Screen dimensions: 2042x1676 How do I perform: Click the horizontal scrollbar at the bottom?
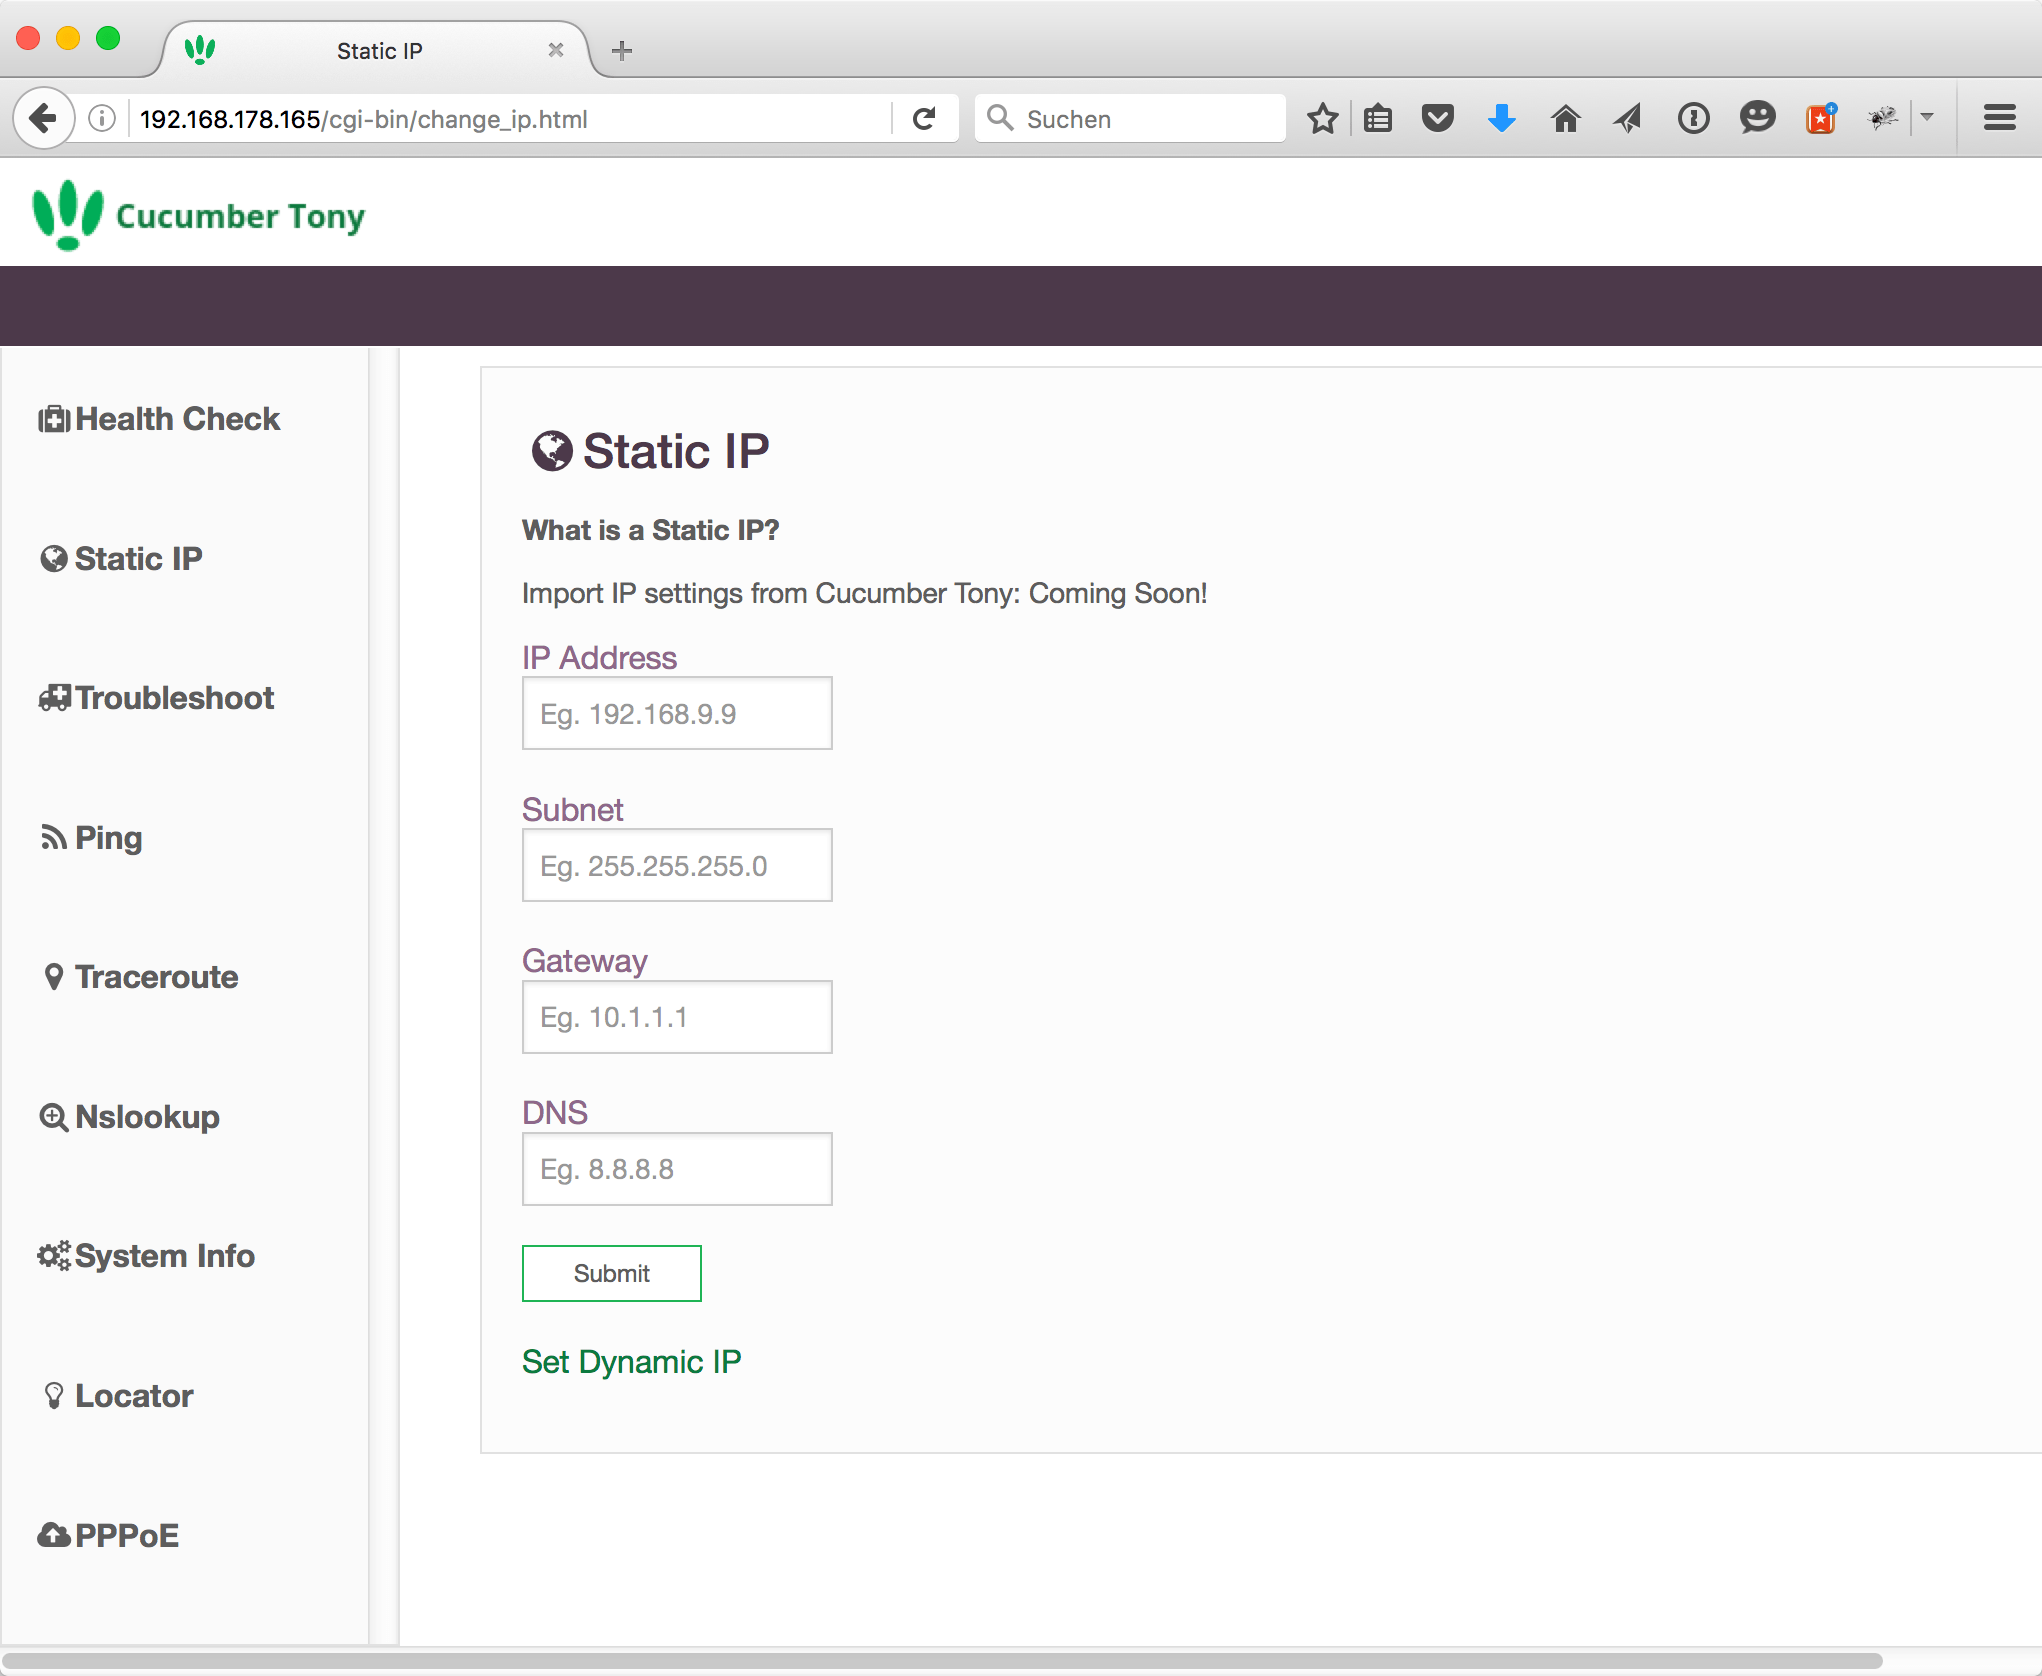tap(942, 1661)
